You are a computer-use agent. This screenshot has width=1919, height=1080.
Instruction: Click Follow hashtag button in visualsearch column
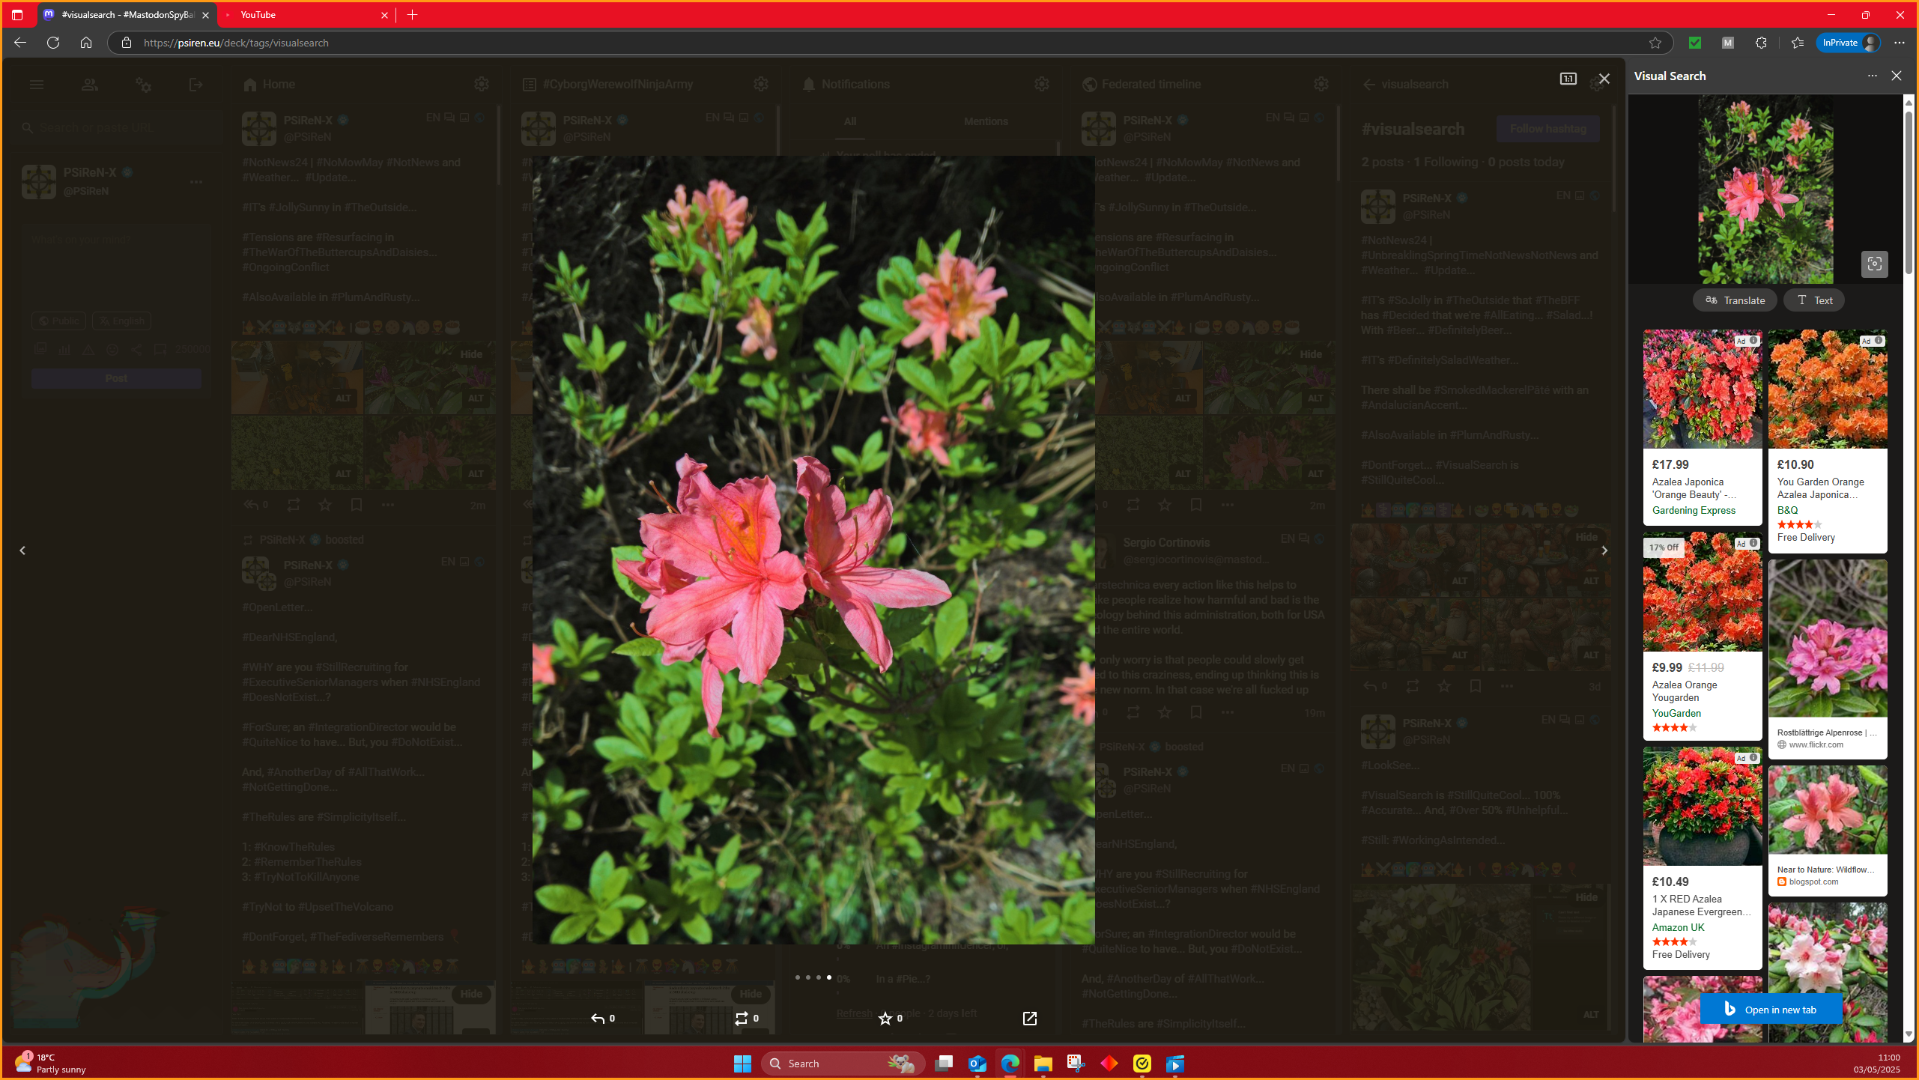1547,129
